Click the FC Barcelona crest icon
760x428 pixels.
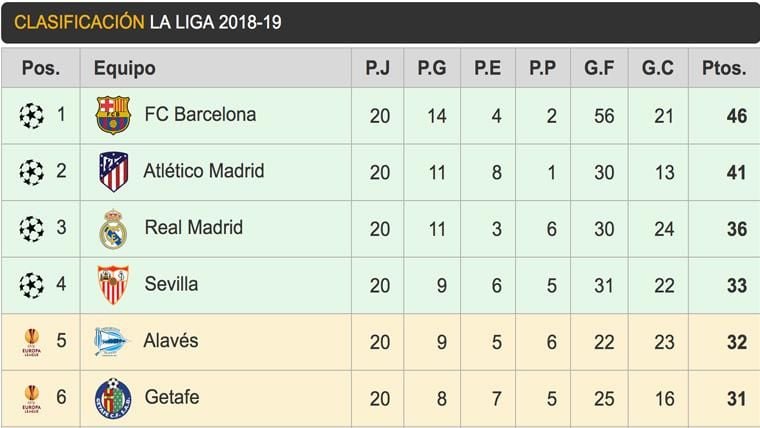click(113, 116)
